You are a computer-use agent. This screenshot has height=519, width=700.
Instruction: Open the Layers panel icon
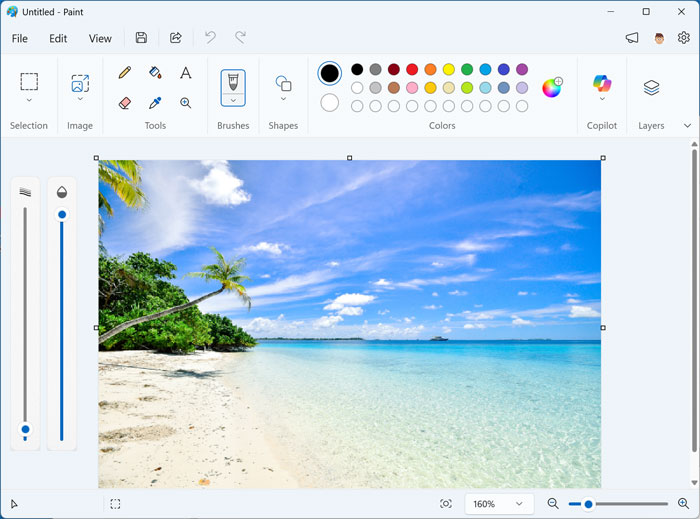pyautogui.click(x=651, y=87)
